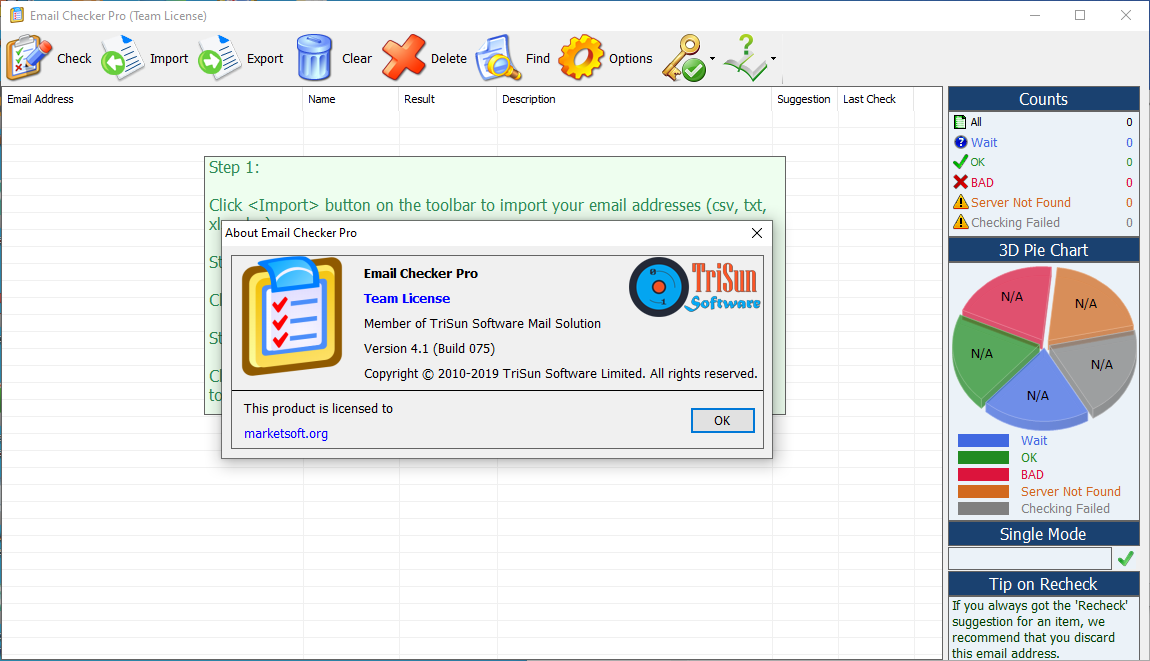The height and width of the screenshot is (661, 1150).
Task: Filter by BAD in Counts panel
Action: pyautogui.click(x=1044, y=183)
